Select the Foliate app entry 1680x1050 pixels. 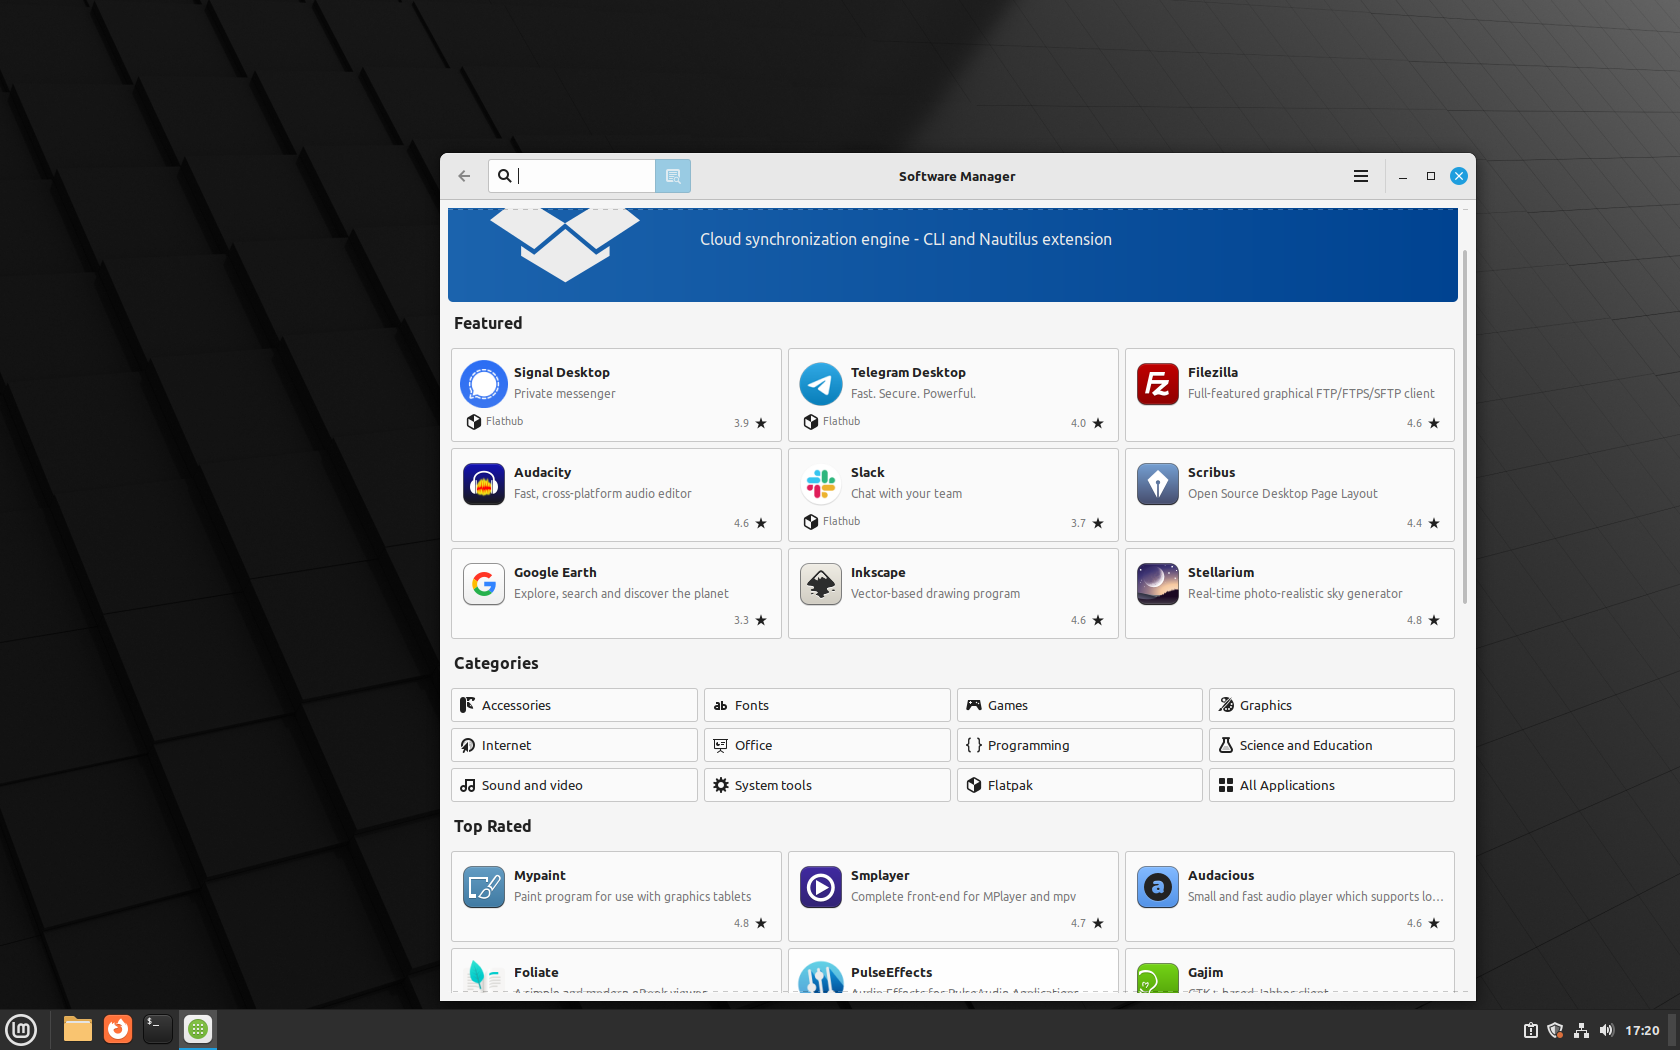pyautogui.click(x=616, y=971)
